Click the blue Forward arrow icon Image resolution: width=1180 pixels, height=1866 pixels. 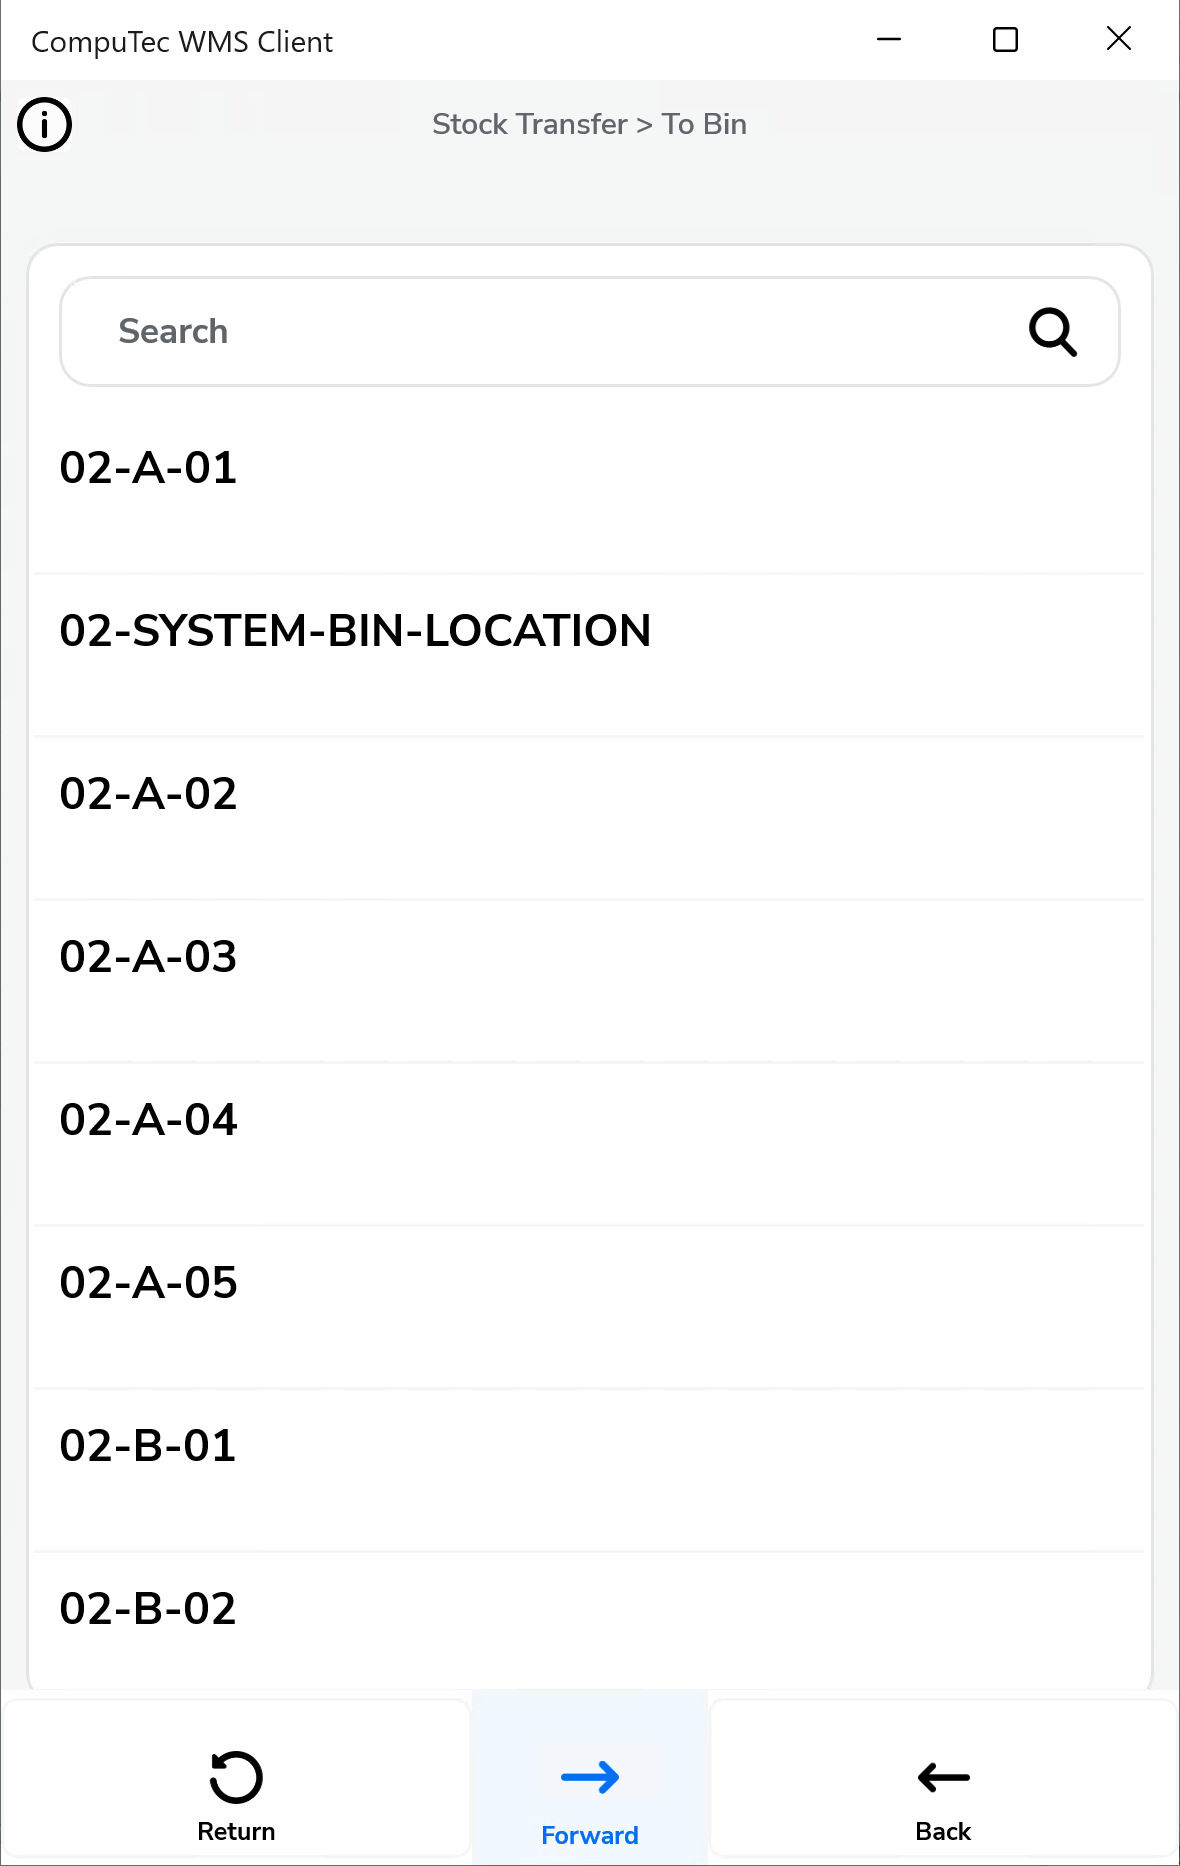click(589, 1777)
